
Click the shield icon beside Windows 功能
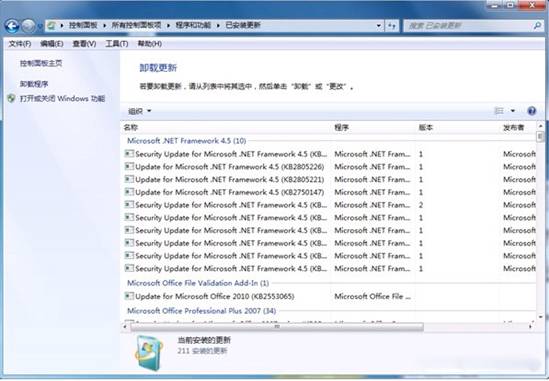12,98
